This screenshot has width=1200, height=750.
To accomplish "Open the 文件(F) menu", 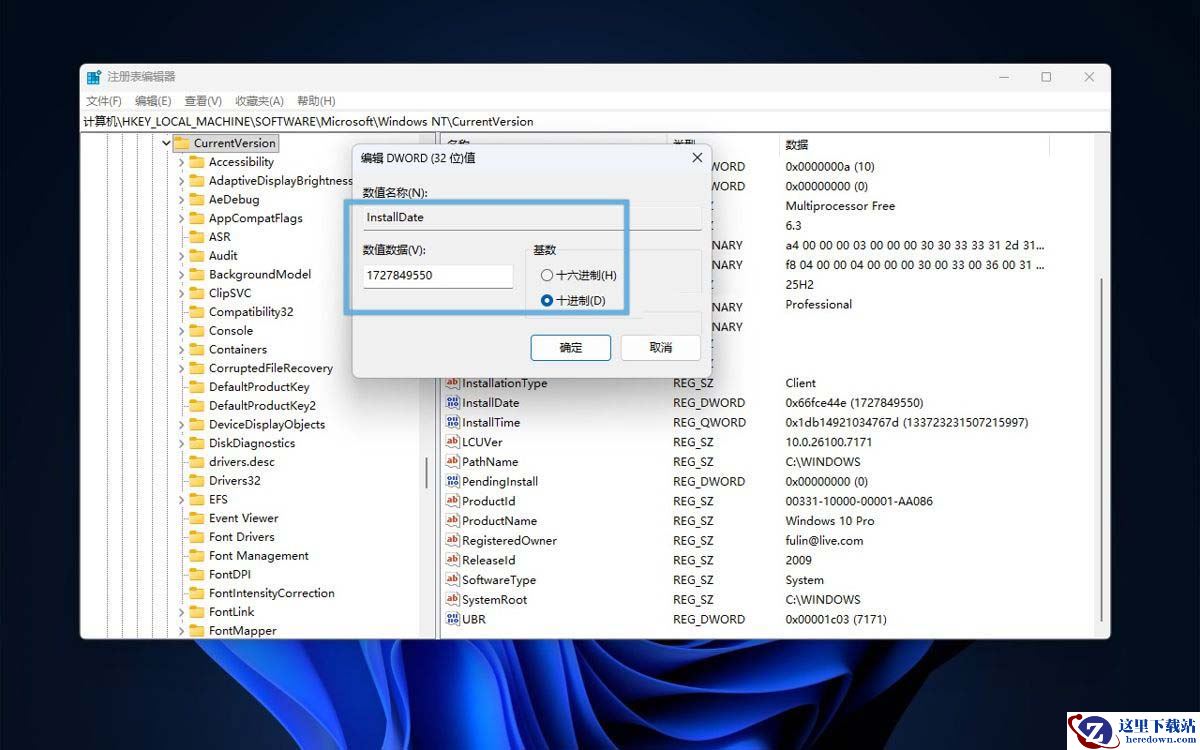I will click(x=103, y=101).
